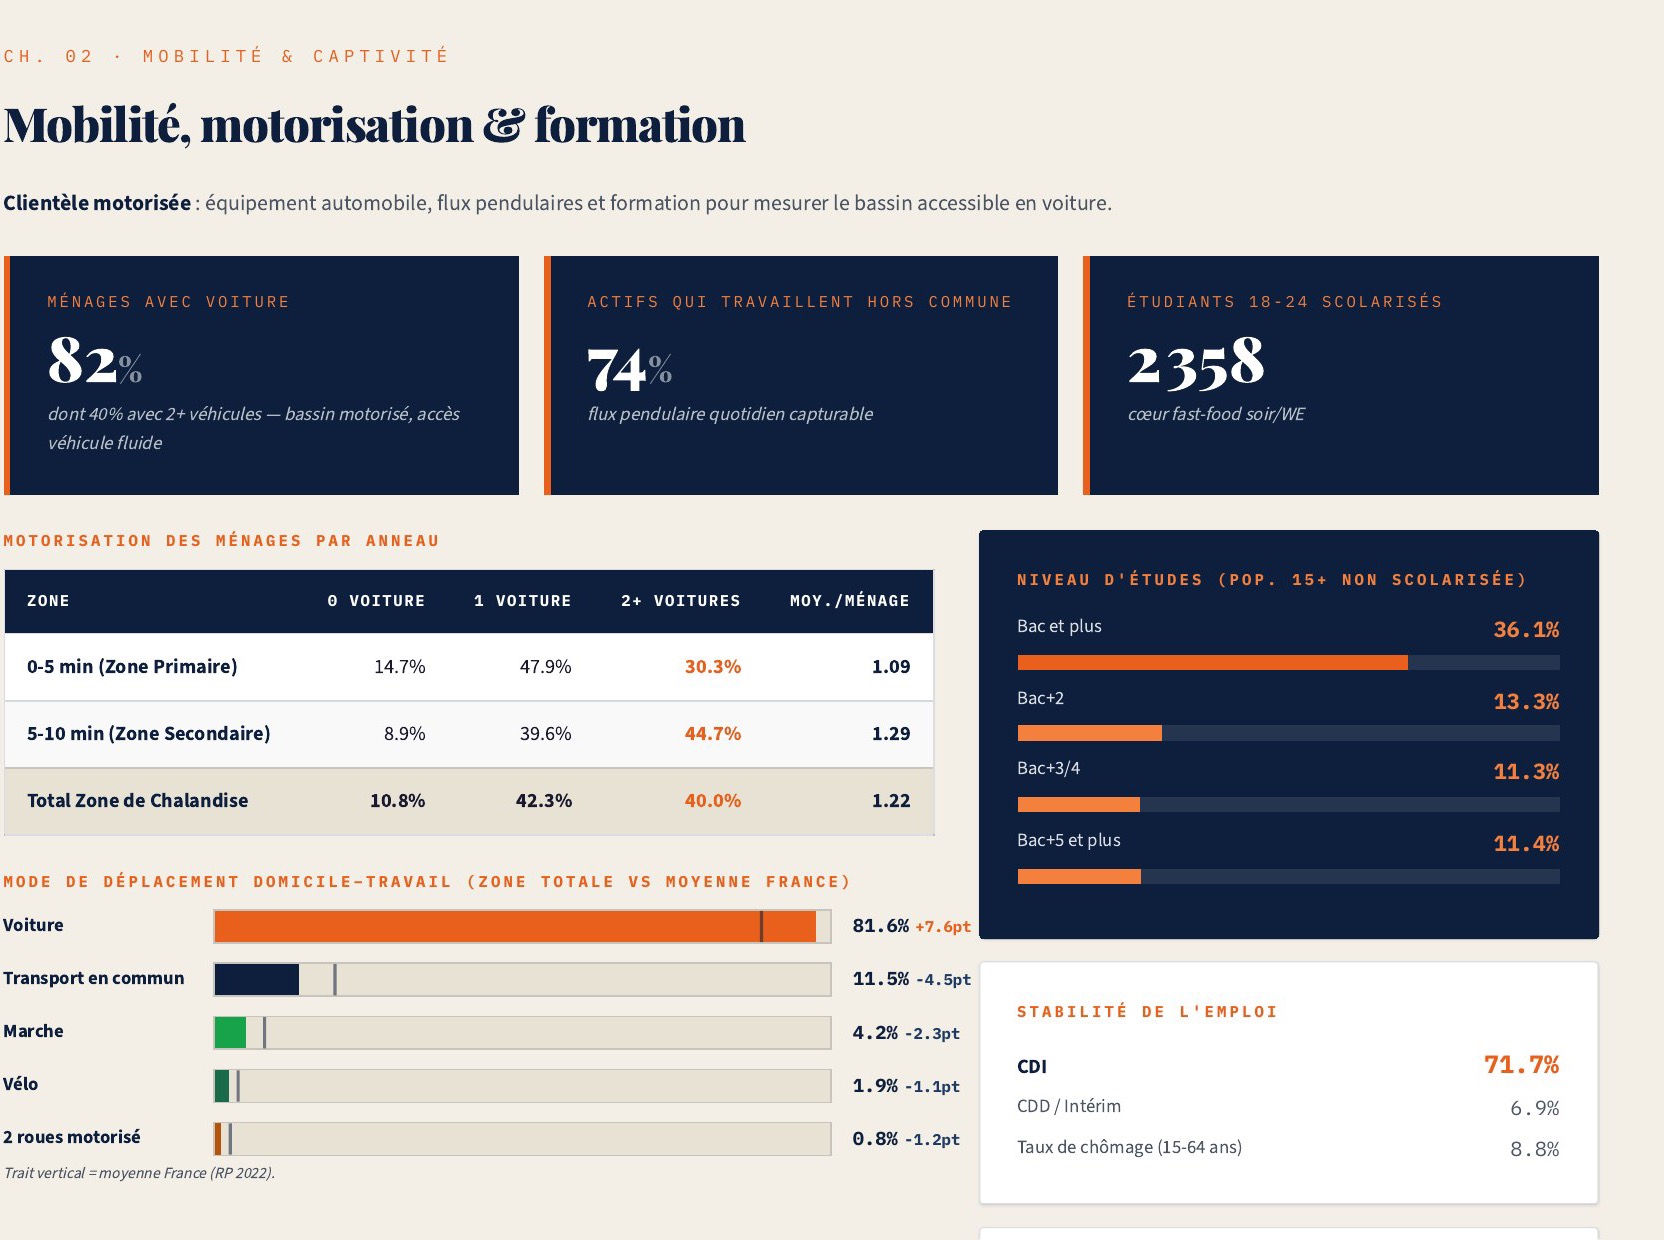The image size is (1664, 1240).
Task: Click 'MODE DE DÉPLACEMENT DOMICILE-TRAVAIL' heading
Action: tap(427, 882)
